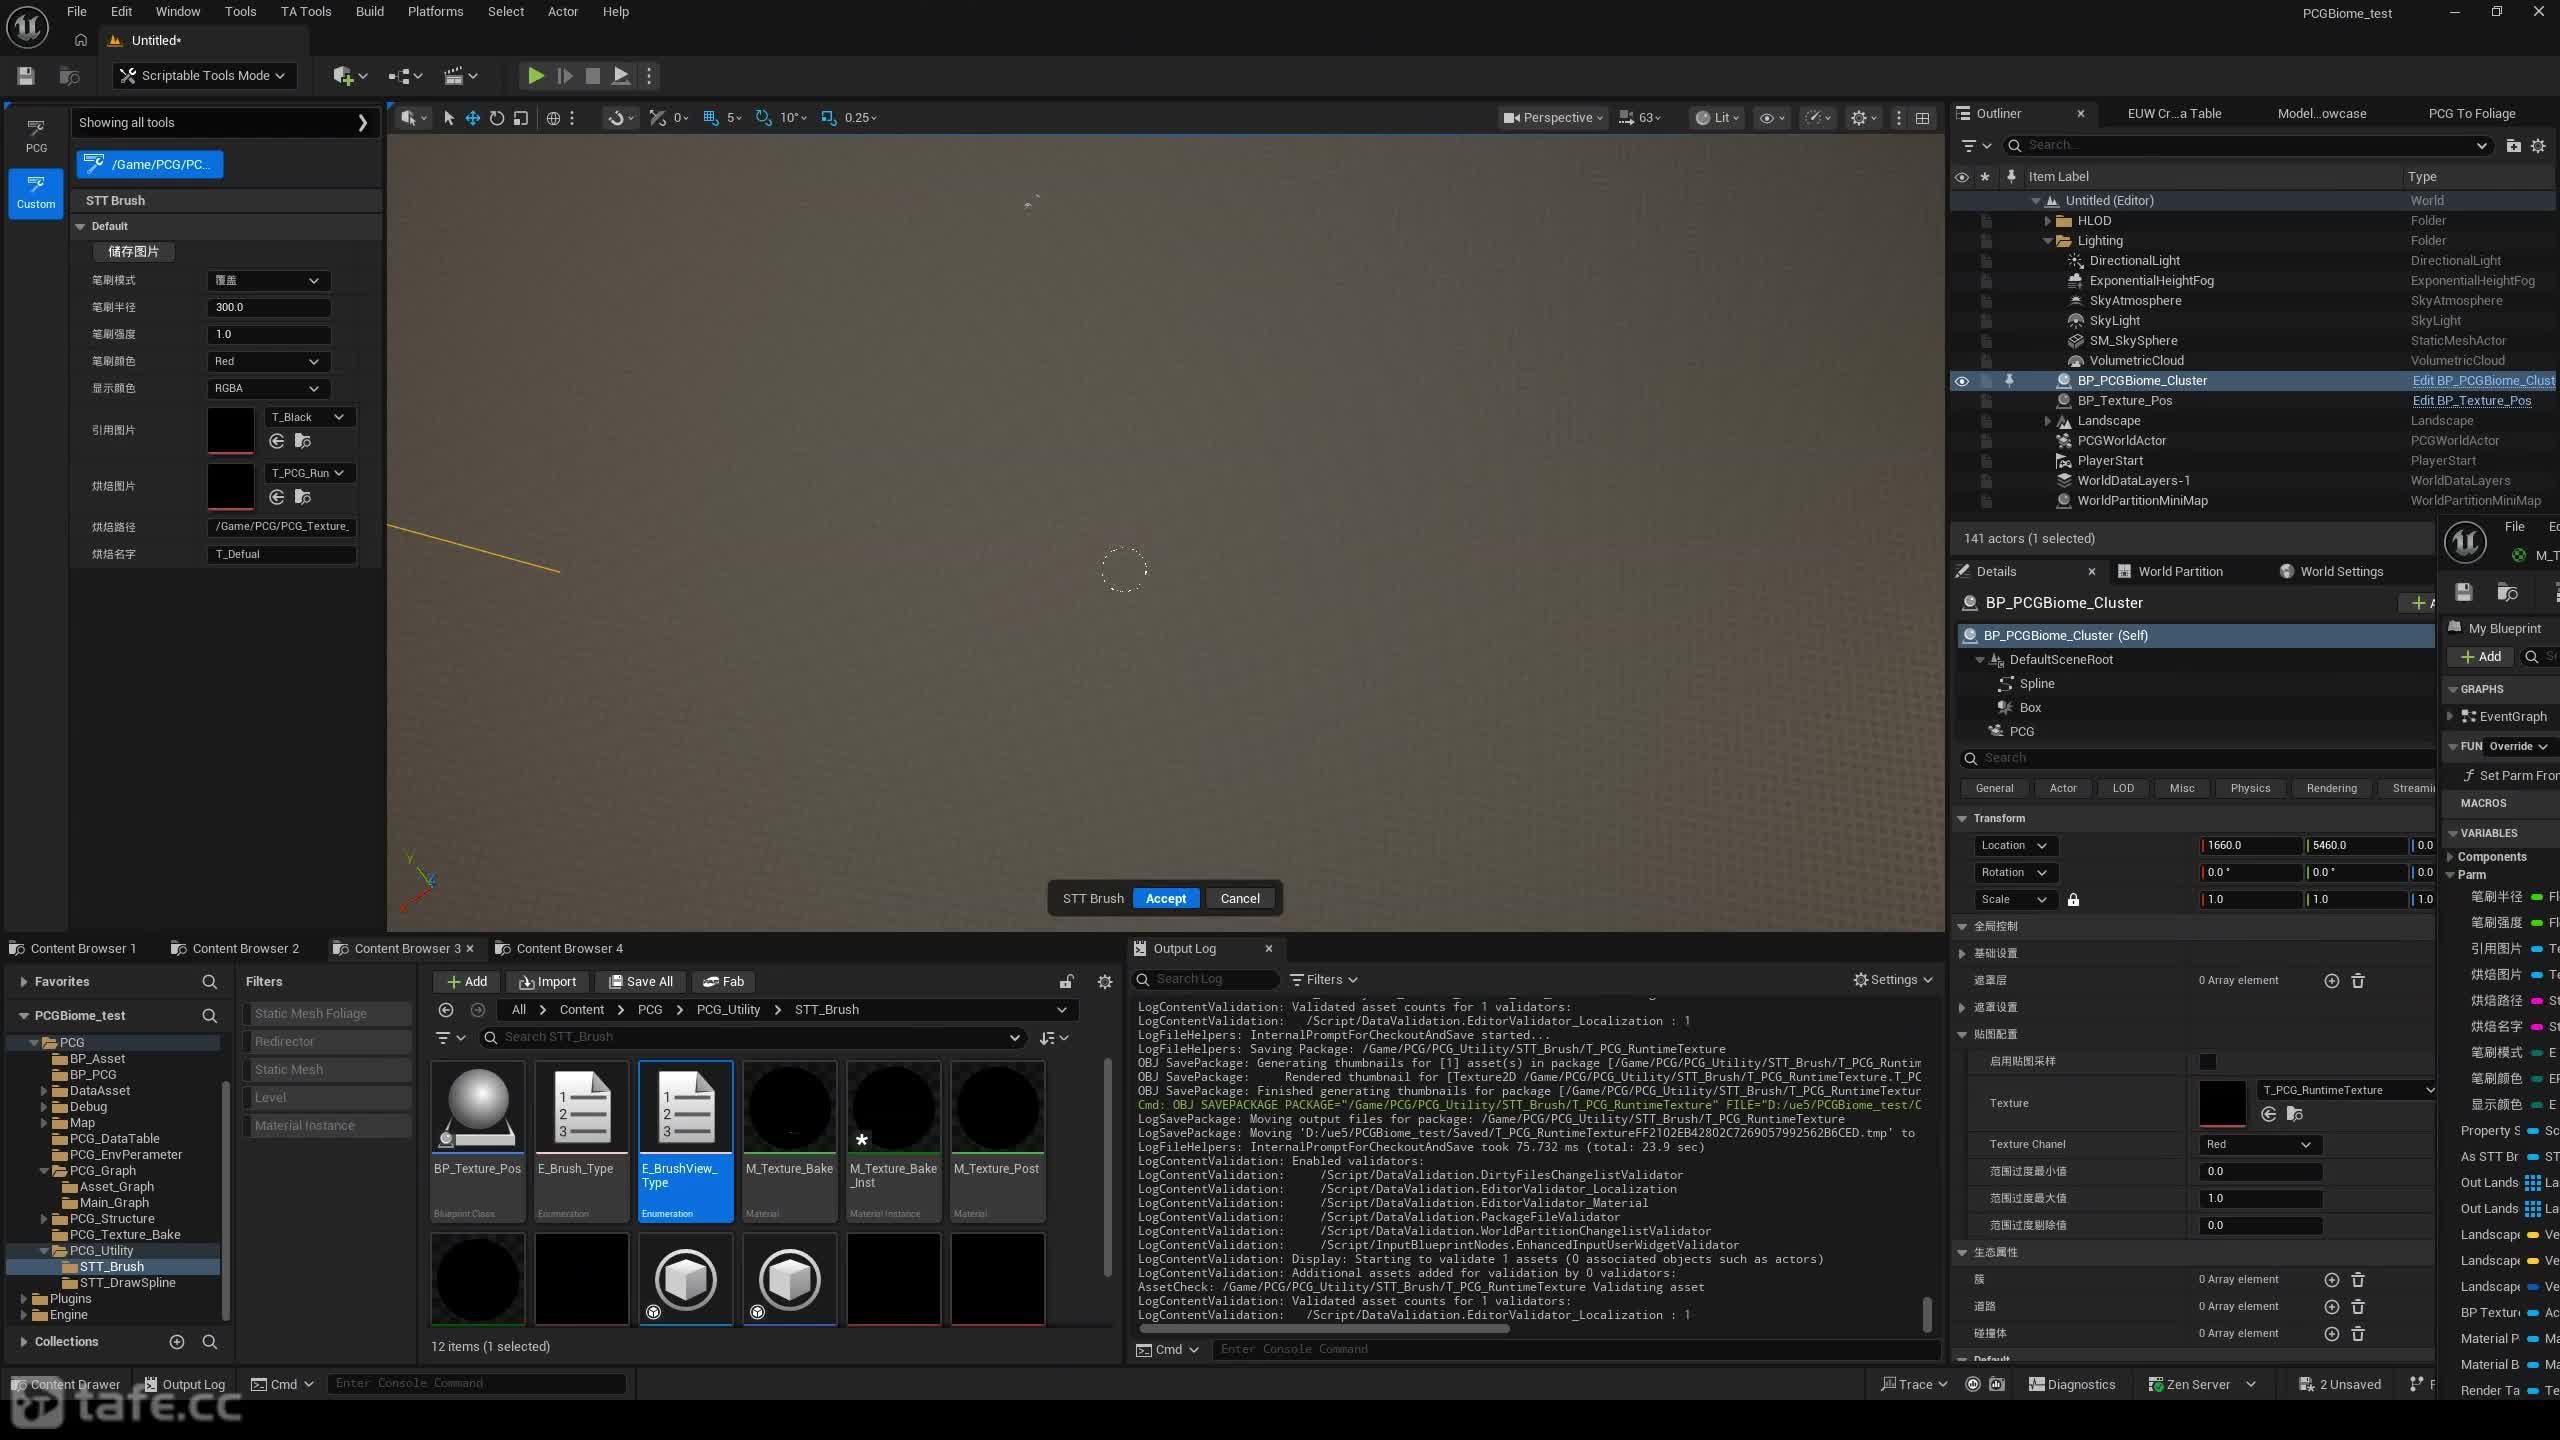Click the Texture black swatch in Details
Viewport: 2560px width, 1440px height.
(x=2222, y=1103)
